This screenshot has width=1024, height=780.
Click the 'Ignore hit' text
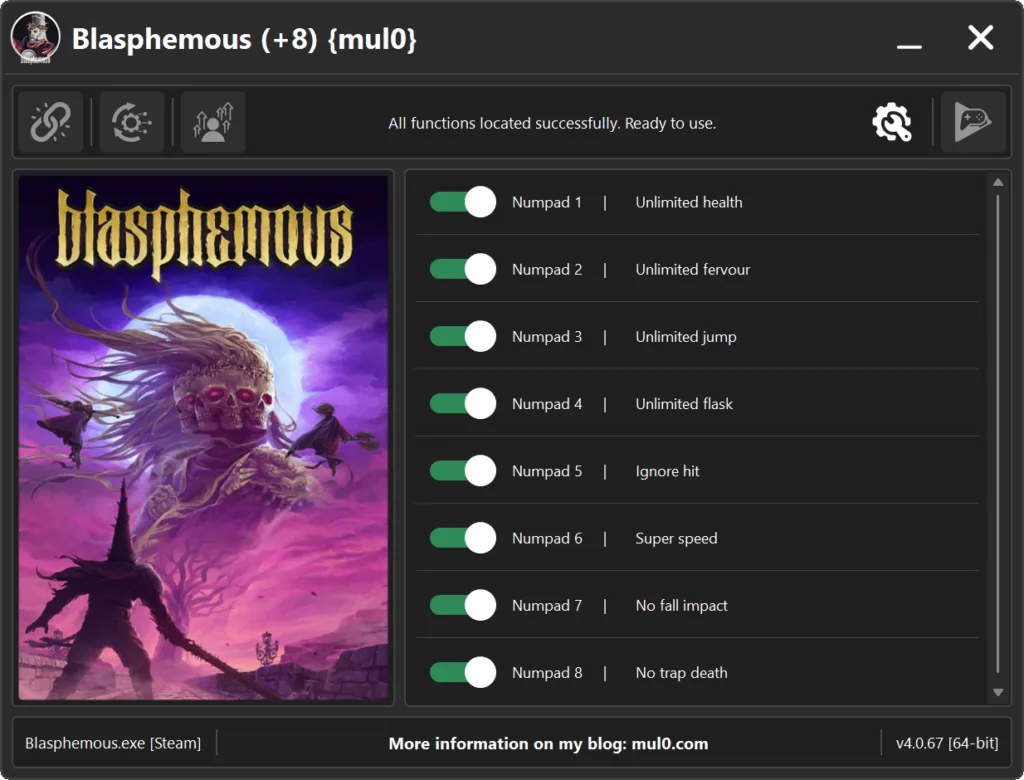(x=667, y=472)
